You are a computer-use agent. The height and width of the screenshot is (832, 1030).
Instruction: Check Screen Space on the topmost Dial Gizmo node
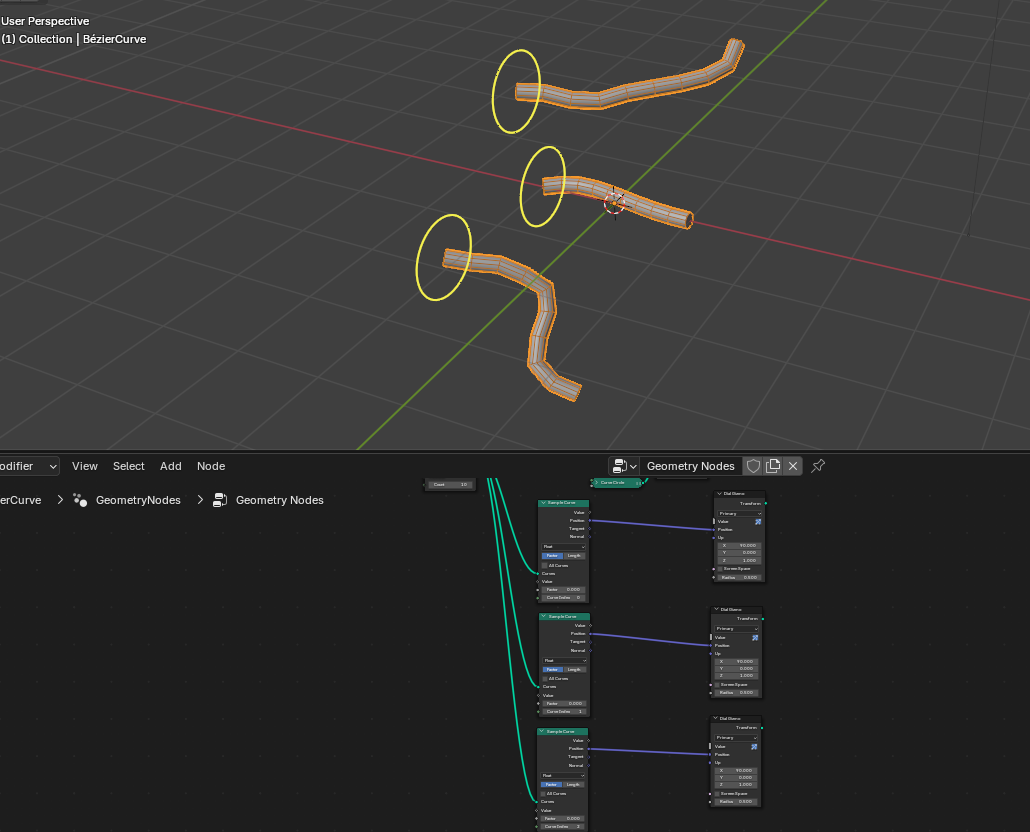tap(720, 569)
